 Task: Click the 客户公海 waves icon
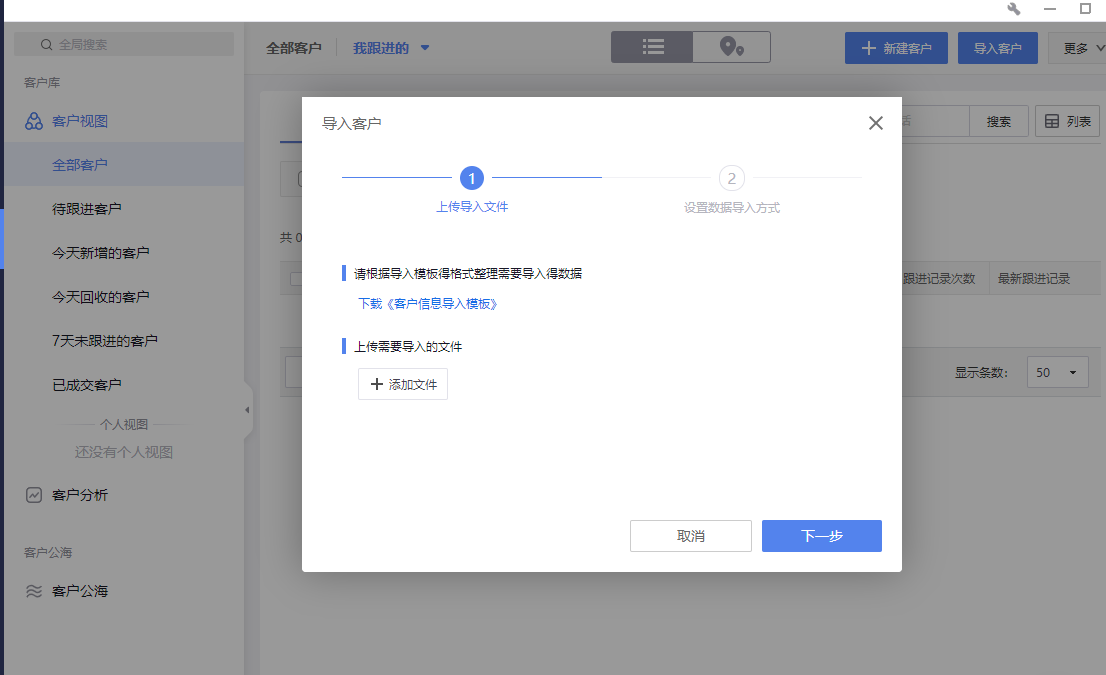[33, 591]
